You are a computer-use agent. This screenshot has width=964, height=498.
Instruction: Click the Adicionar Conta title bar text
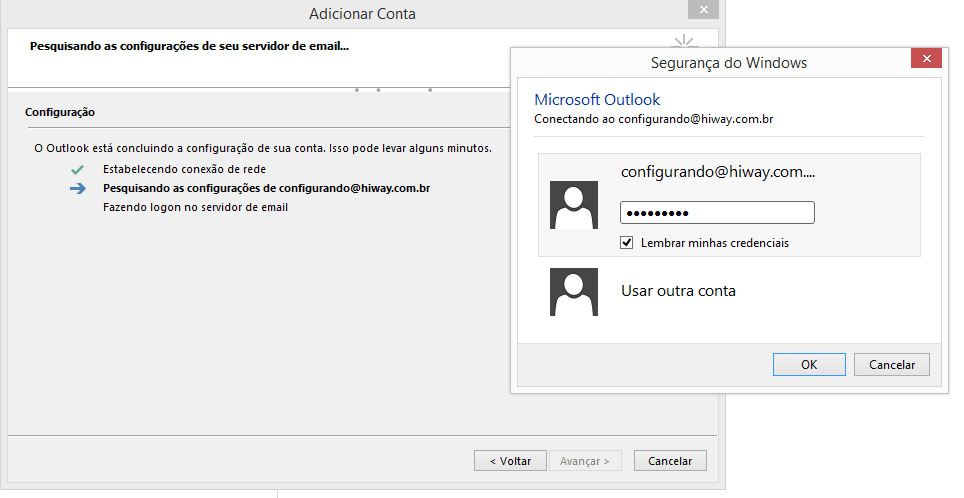362,14
